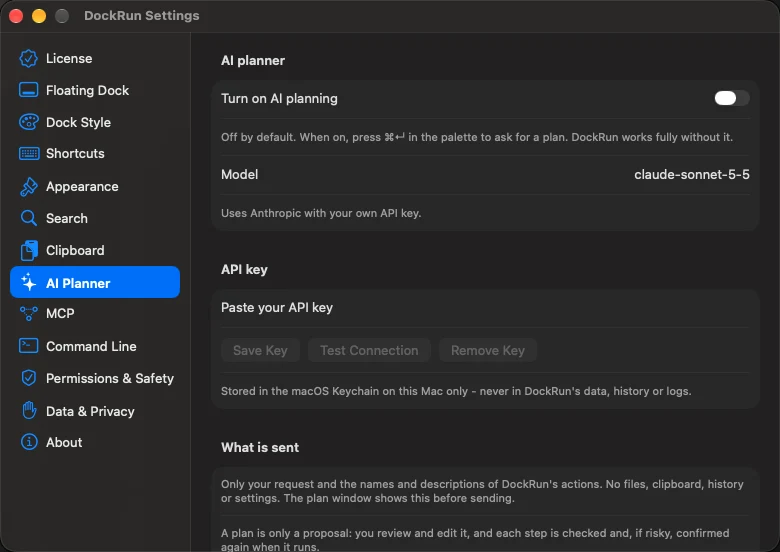The image size is (780, 552).
Task: Click the 'What is sent' heading
Action: point(260,447)
